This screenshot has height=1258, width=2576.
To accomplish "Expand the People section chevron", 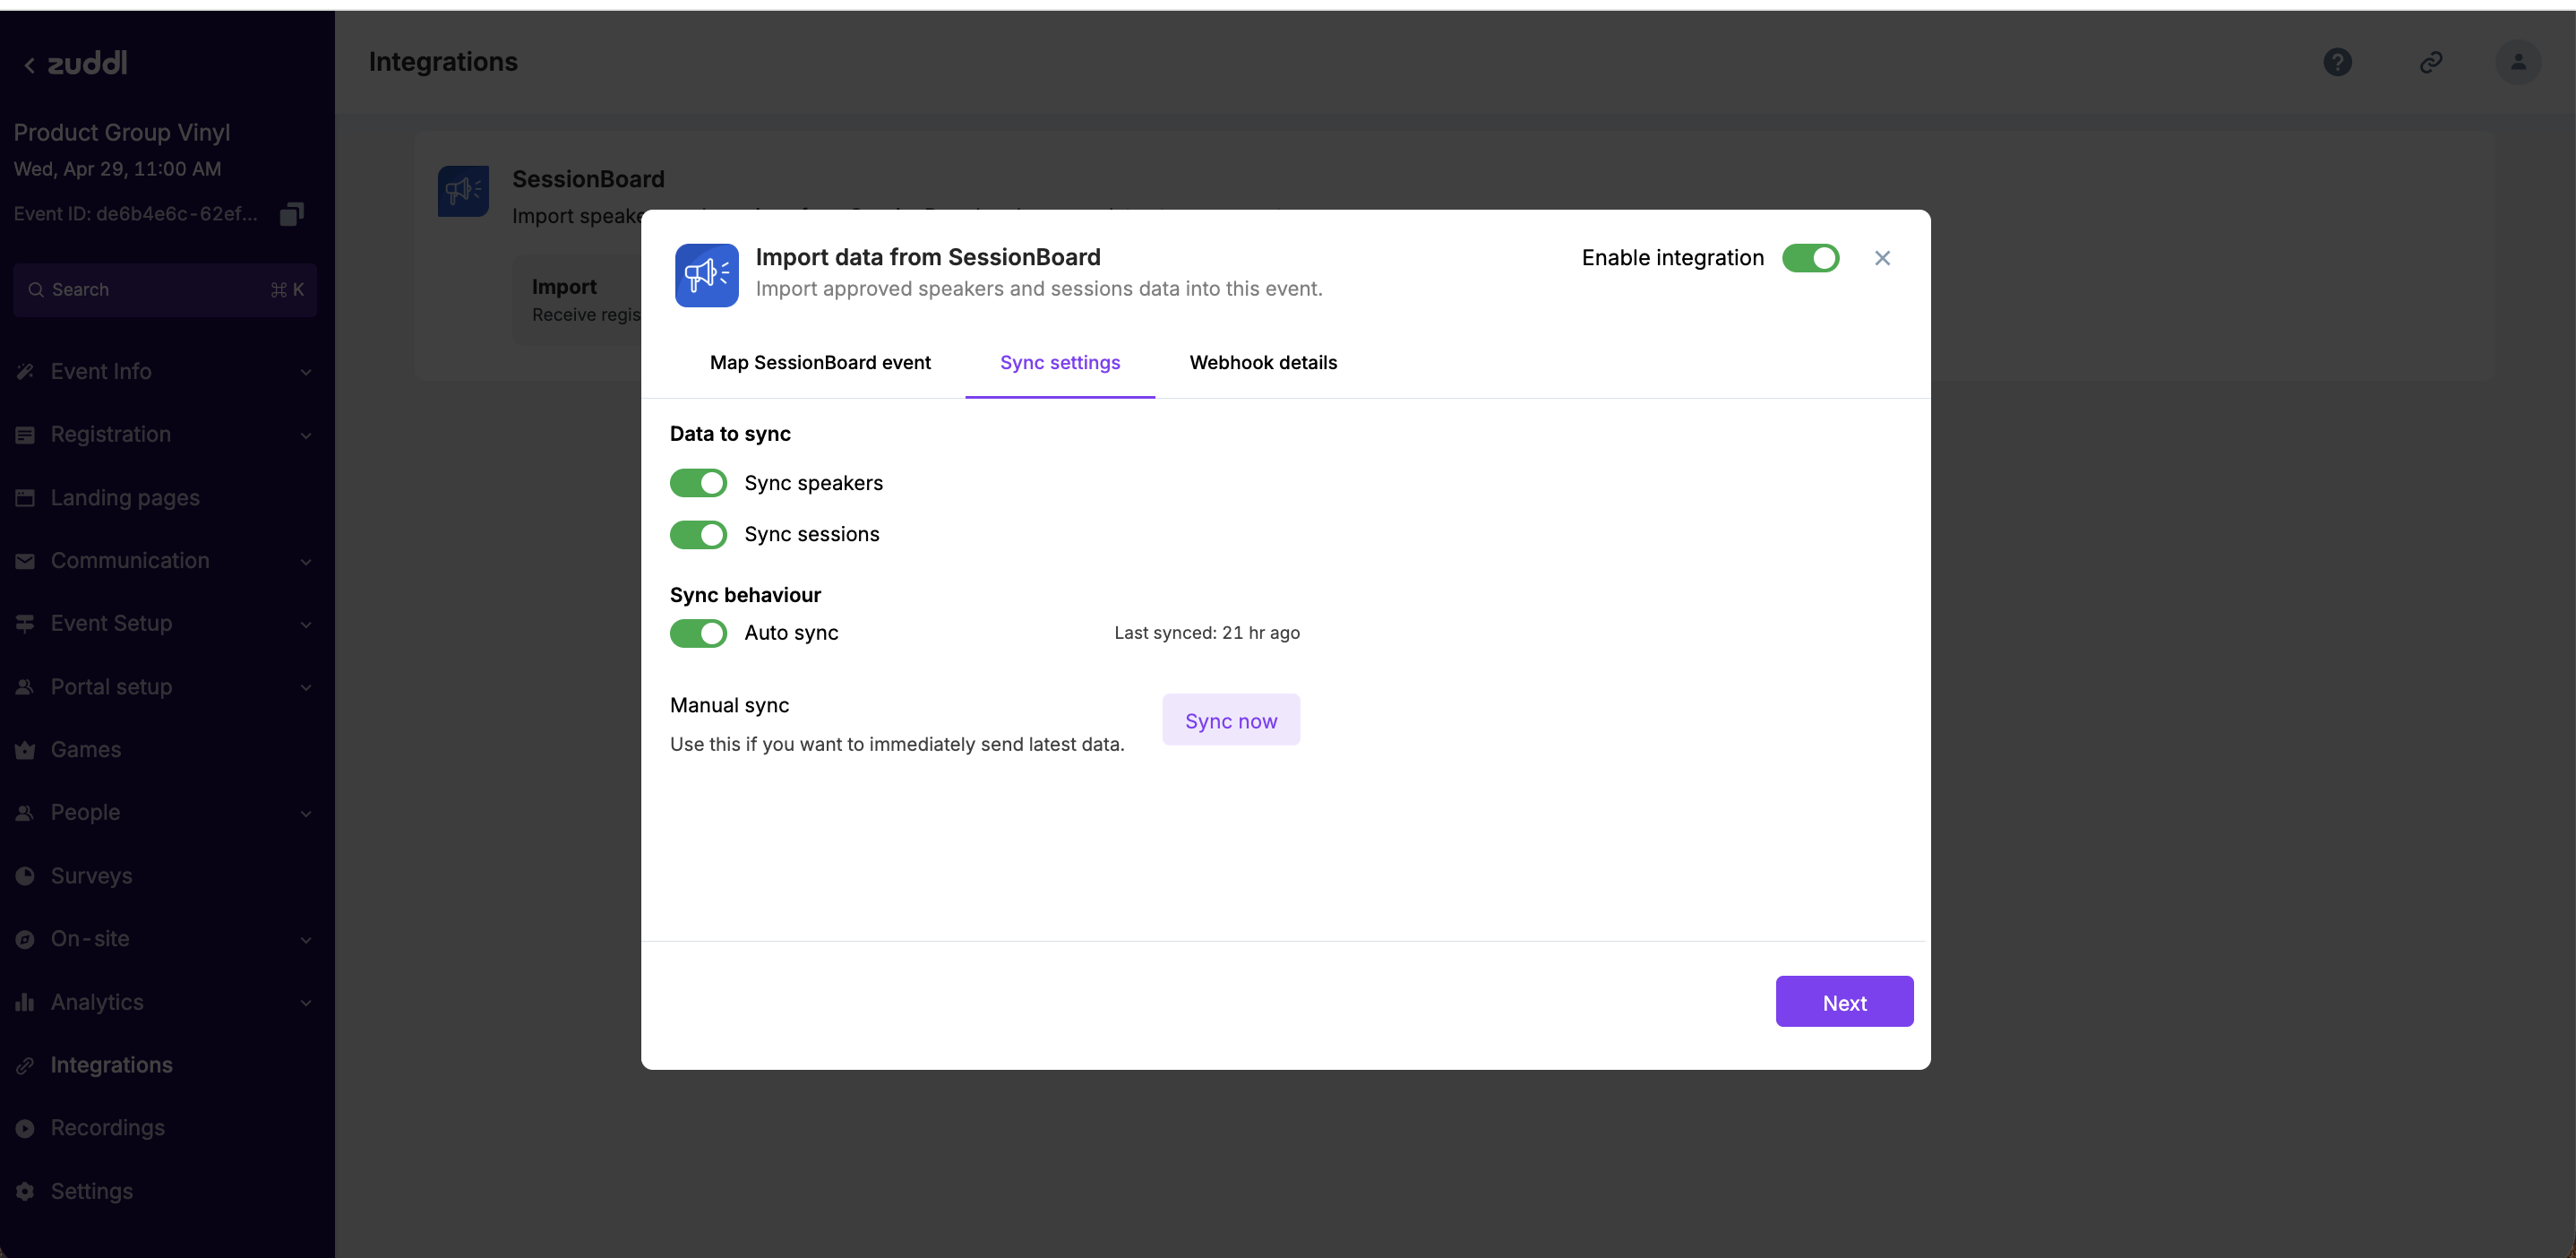I will pos(306,814).
